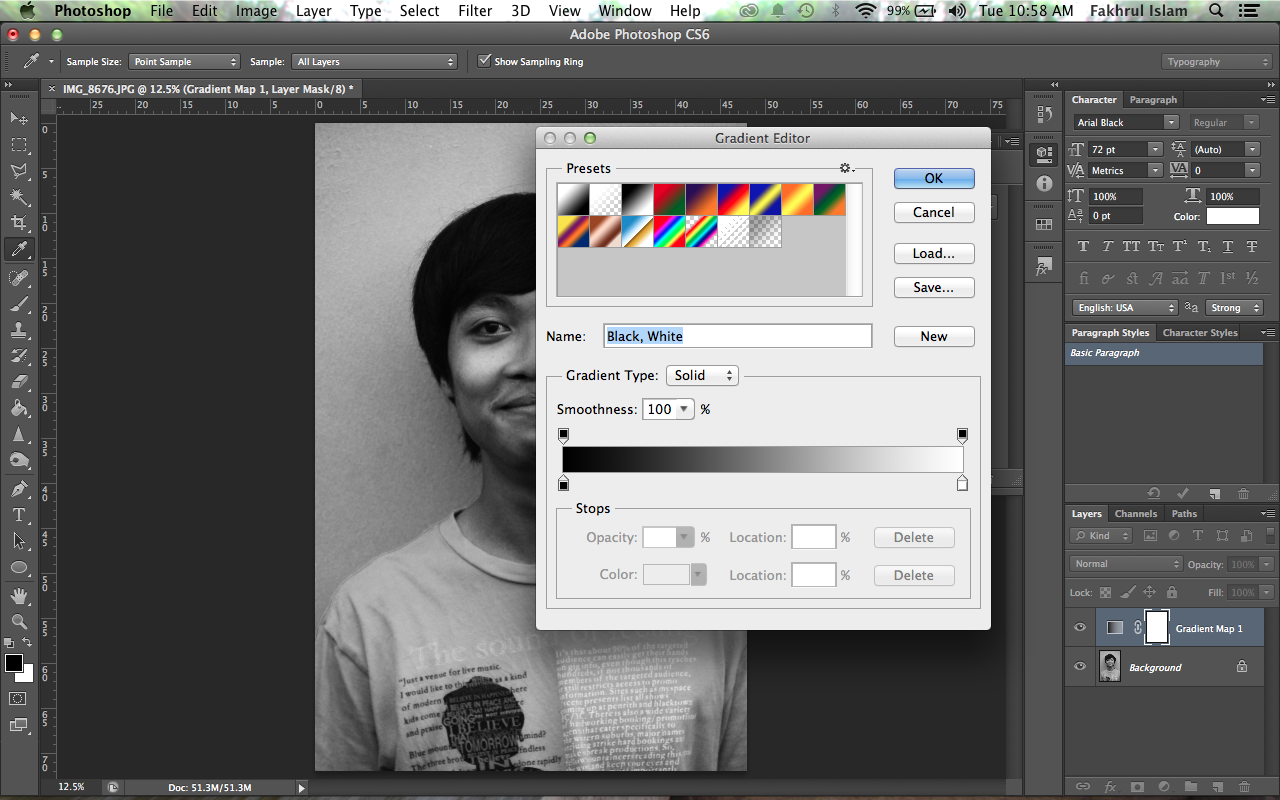
Task: Select the Move tool
Action: [x=19, y=118]
